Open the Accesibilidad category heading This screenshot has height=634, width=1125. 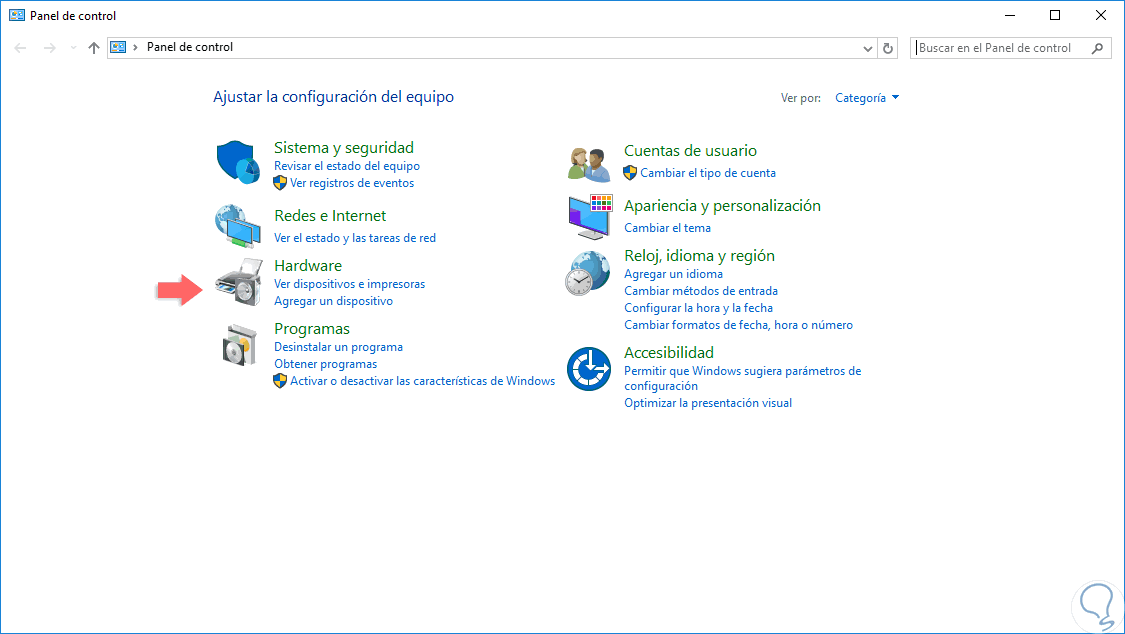669,353
